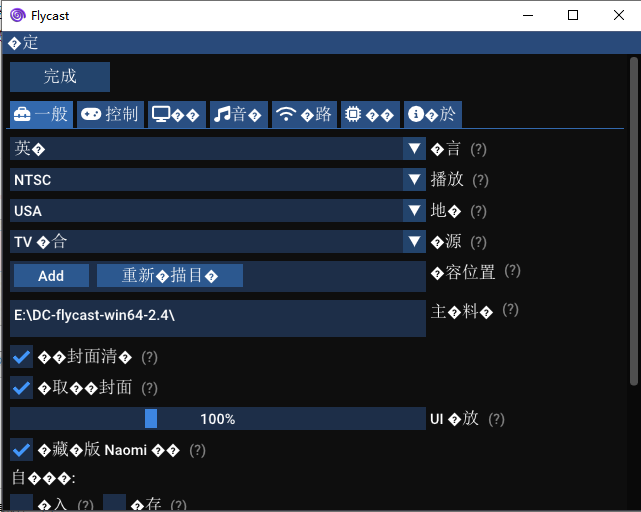The width and height of the screenshot is (641, 512).
Task: Switch to the Controls settings tab label
Action: coord(121,114)
